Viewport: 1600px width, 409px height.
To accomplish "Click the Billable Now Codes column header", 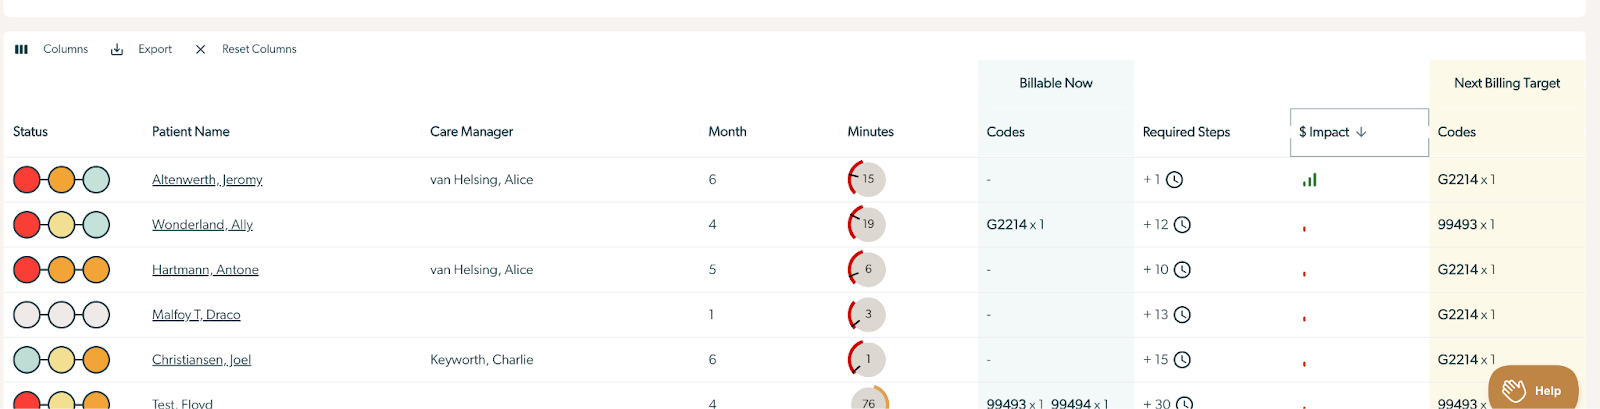I will tap(1005, 132).
